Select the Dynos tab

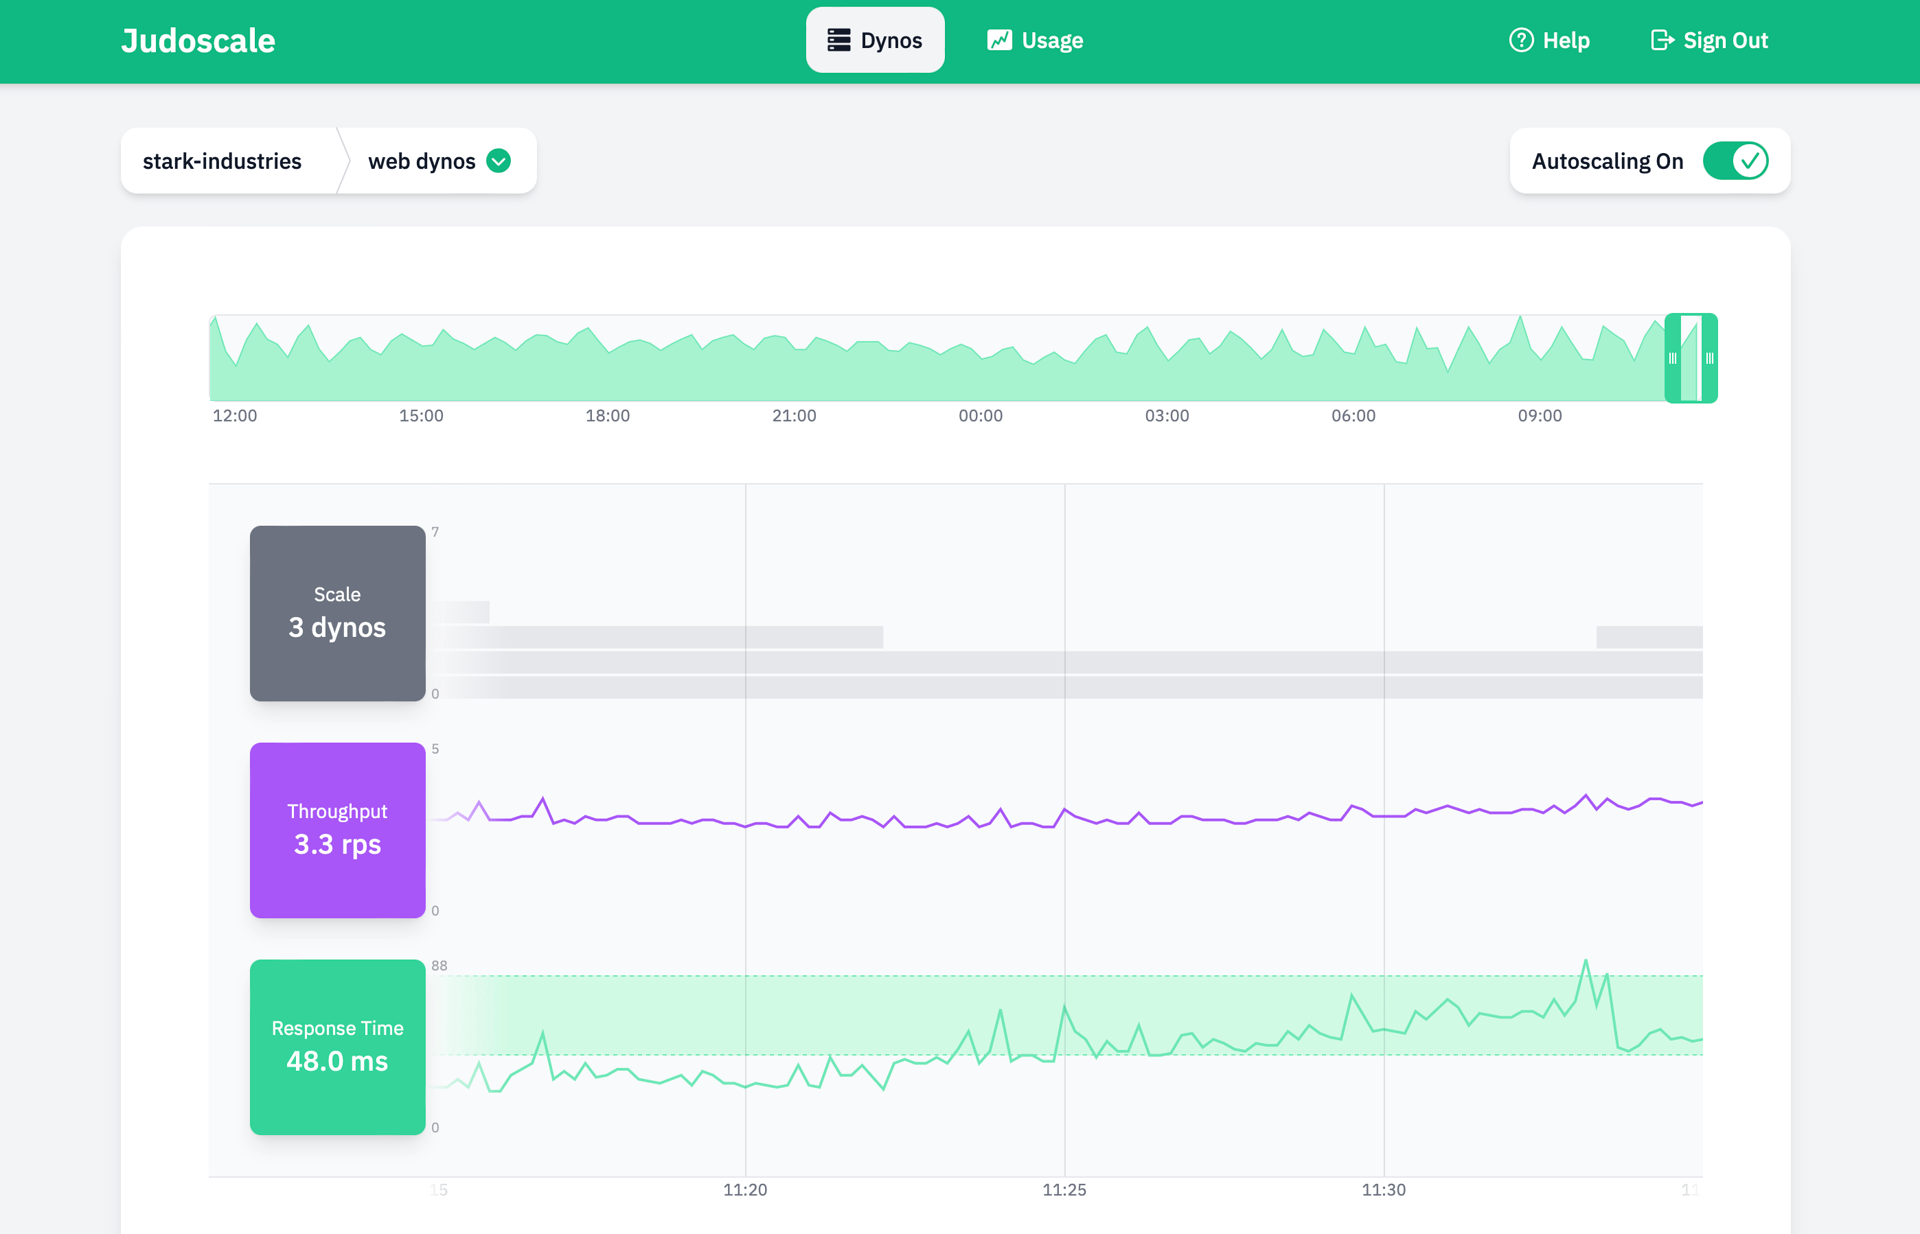875,39
